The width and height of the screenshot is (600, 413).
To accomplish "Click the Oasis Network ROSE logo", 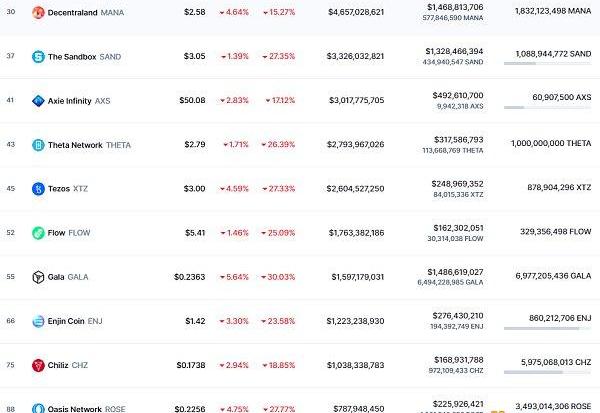I will pyautogui.click(x=38, y=408).
